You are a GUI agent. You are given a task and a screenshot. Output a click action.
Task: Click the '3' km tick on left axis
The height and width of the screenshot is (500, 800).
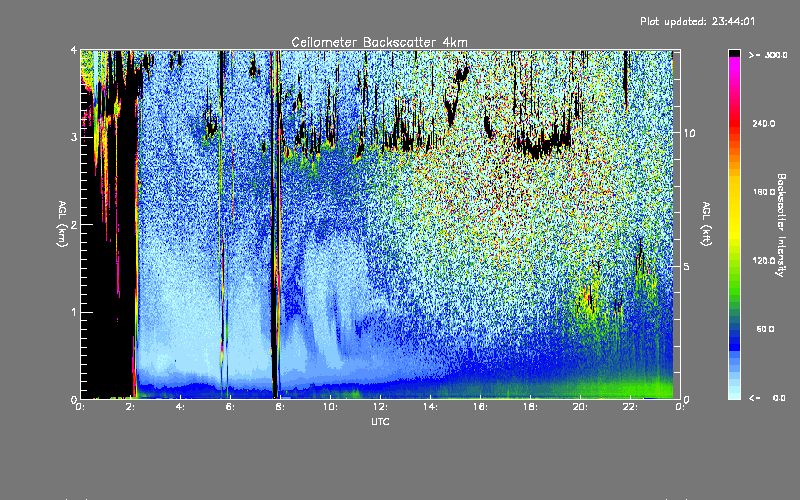(74, 137)
